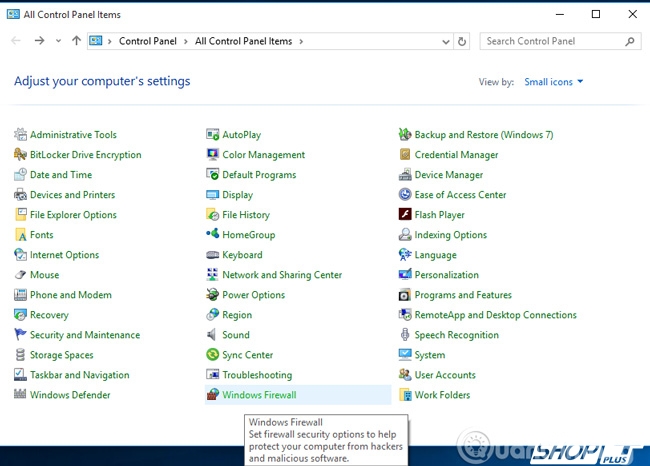
Task: Click the HomeGroup icon
Action: [212, 235]
